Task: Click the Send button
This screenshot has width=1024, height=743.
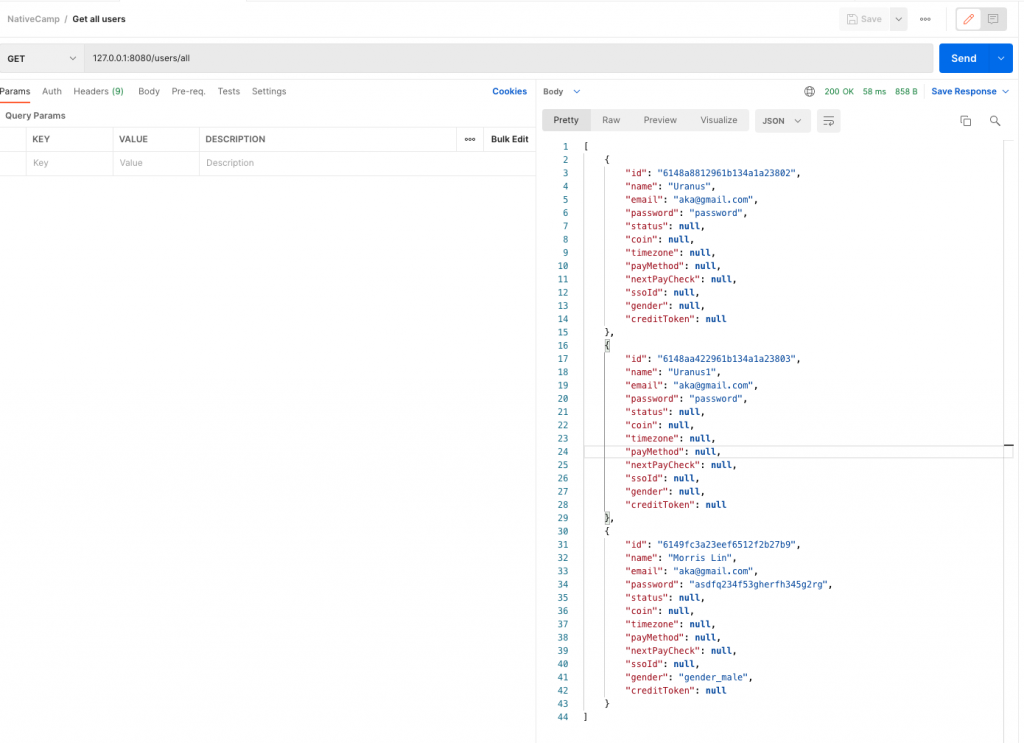Action: (x=964, y=58)
